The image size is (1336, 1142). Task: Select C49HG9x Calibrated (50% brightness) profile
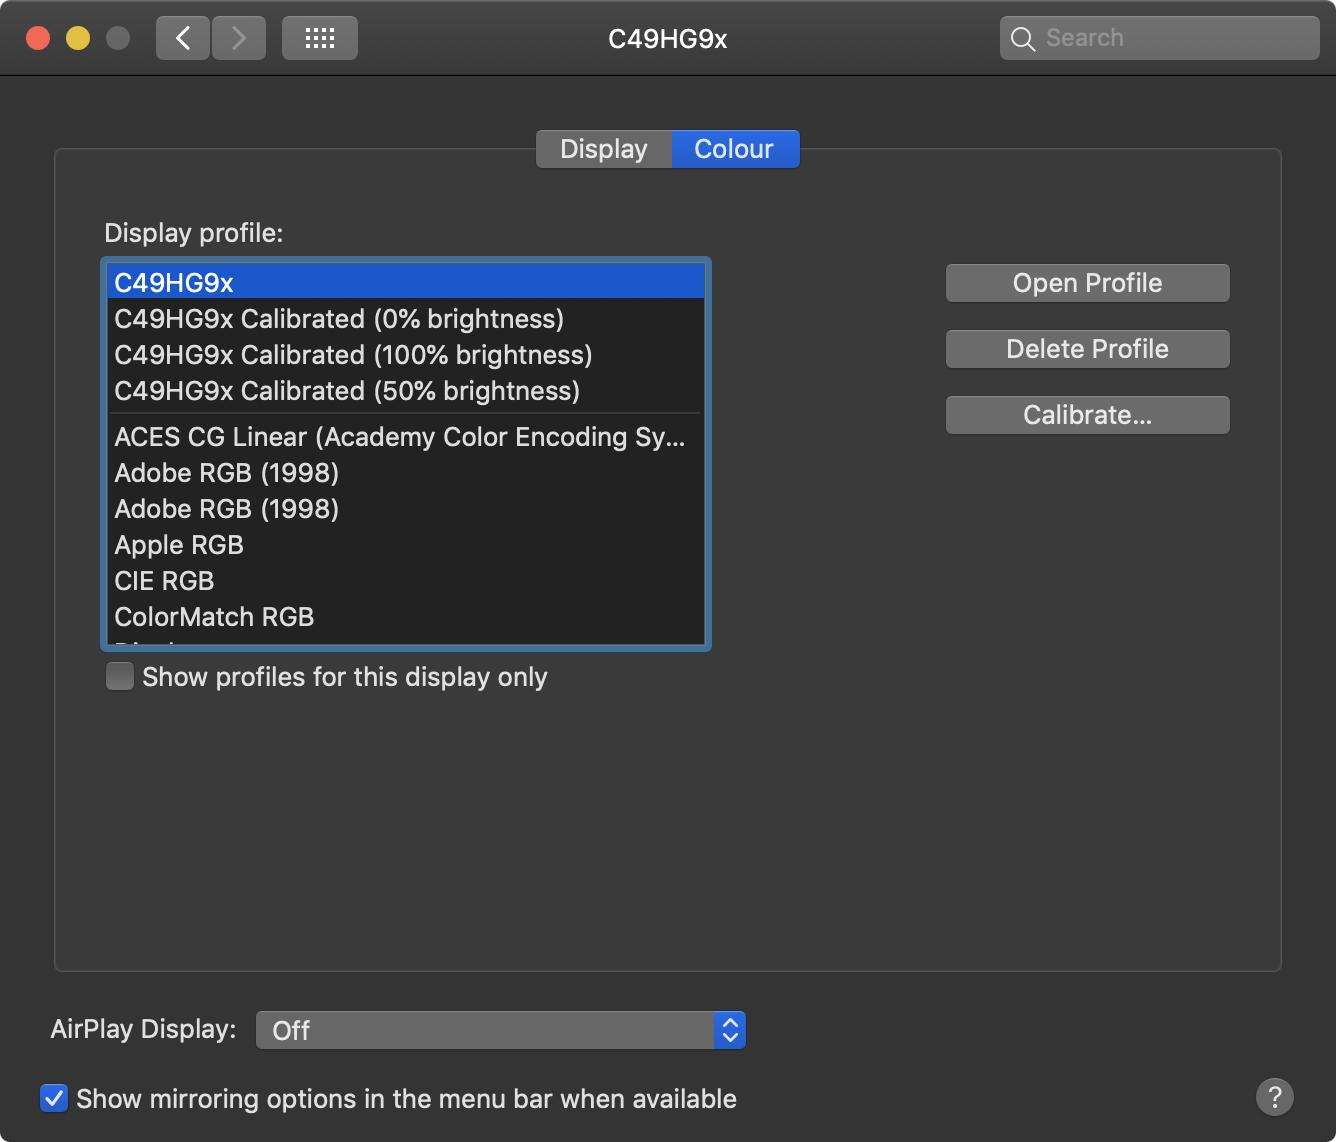(x=347, y=391)
